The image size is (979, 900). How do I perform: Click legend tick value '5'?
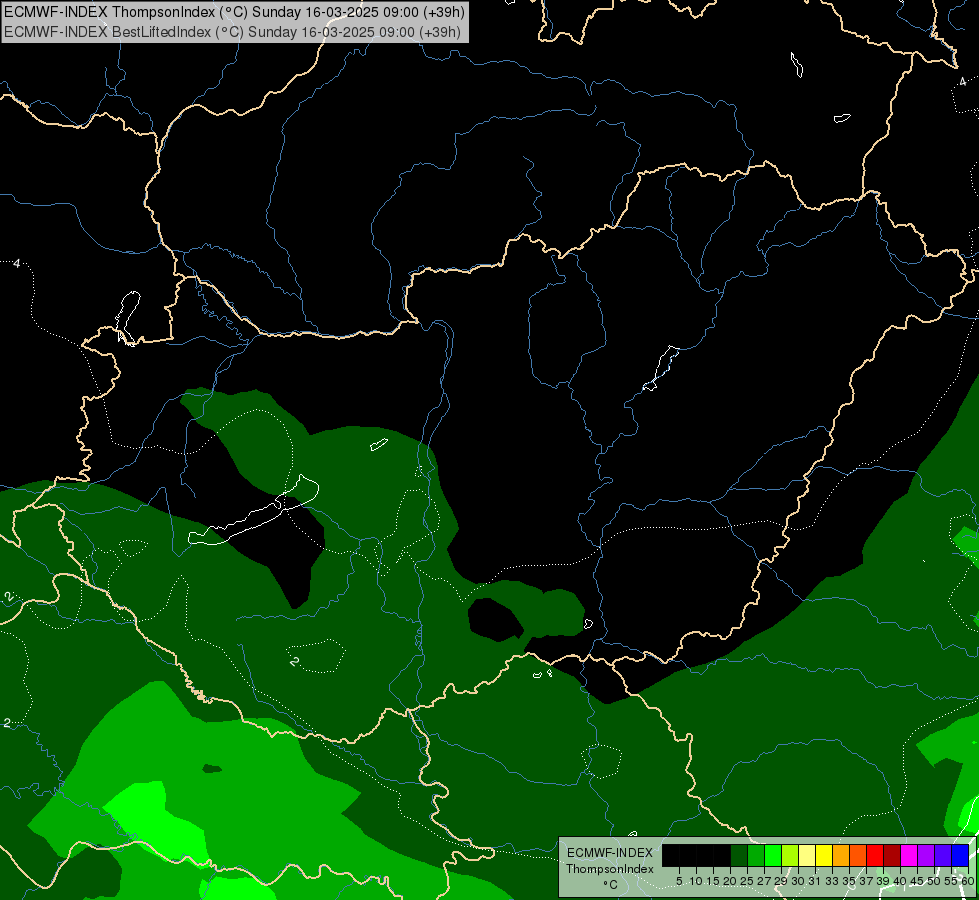(679, 881)
